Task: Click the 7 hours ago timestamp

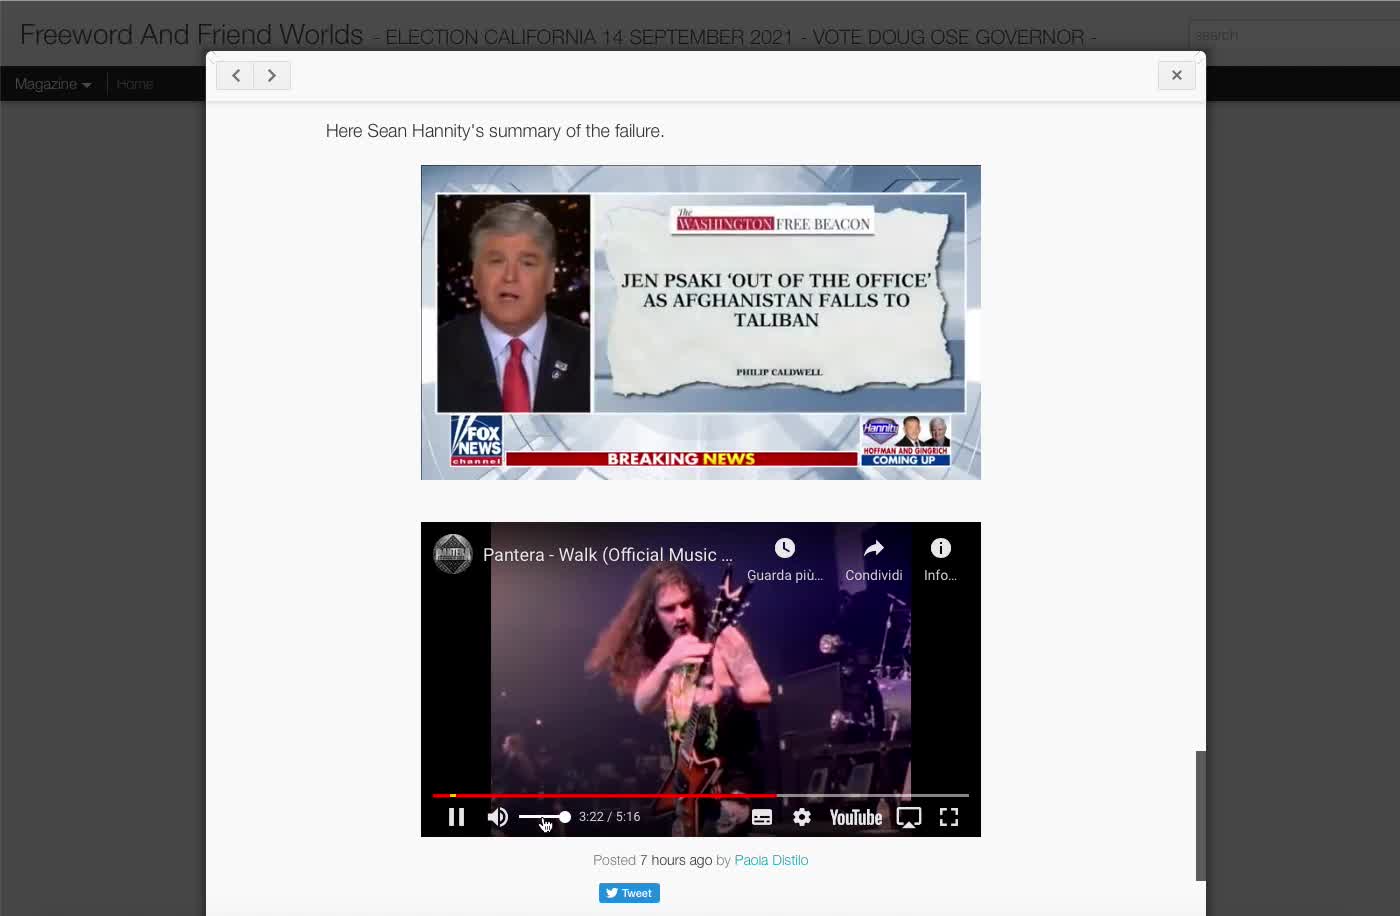Action: (x=676, y=860)
